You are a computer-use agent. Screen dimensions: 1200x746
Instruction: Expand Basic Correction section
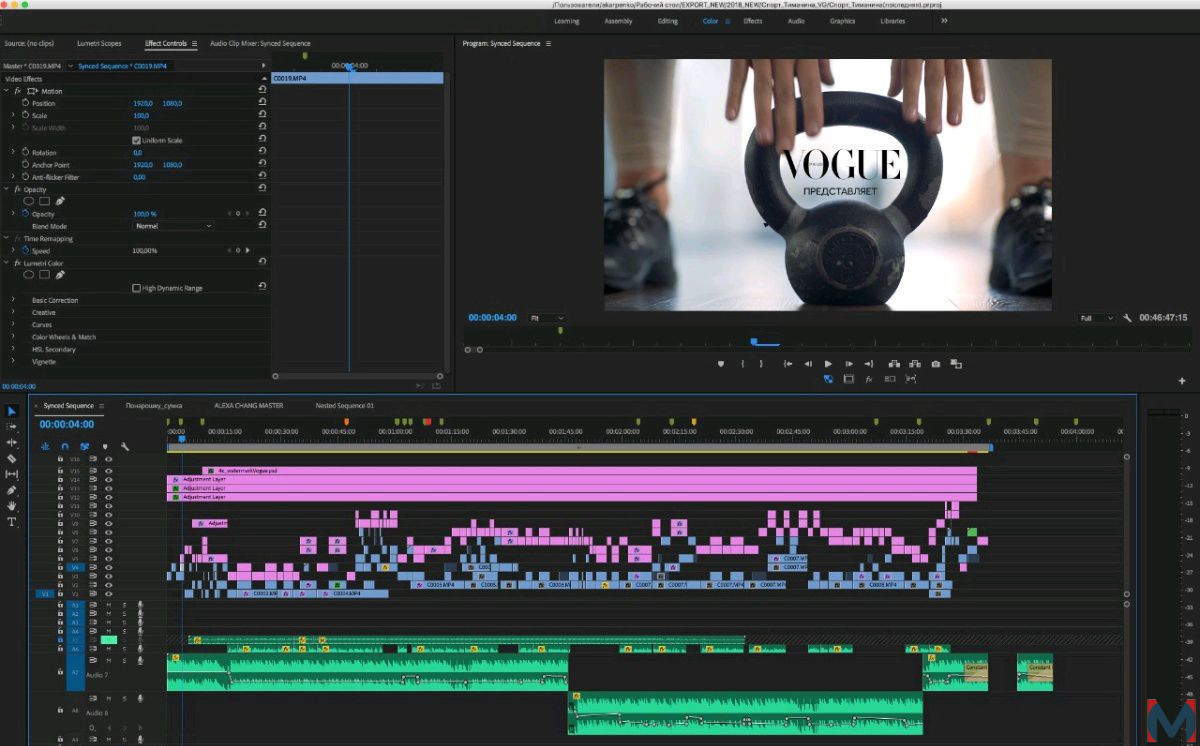pos(13,300)
